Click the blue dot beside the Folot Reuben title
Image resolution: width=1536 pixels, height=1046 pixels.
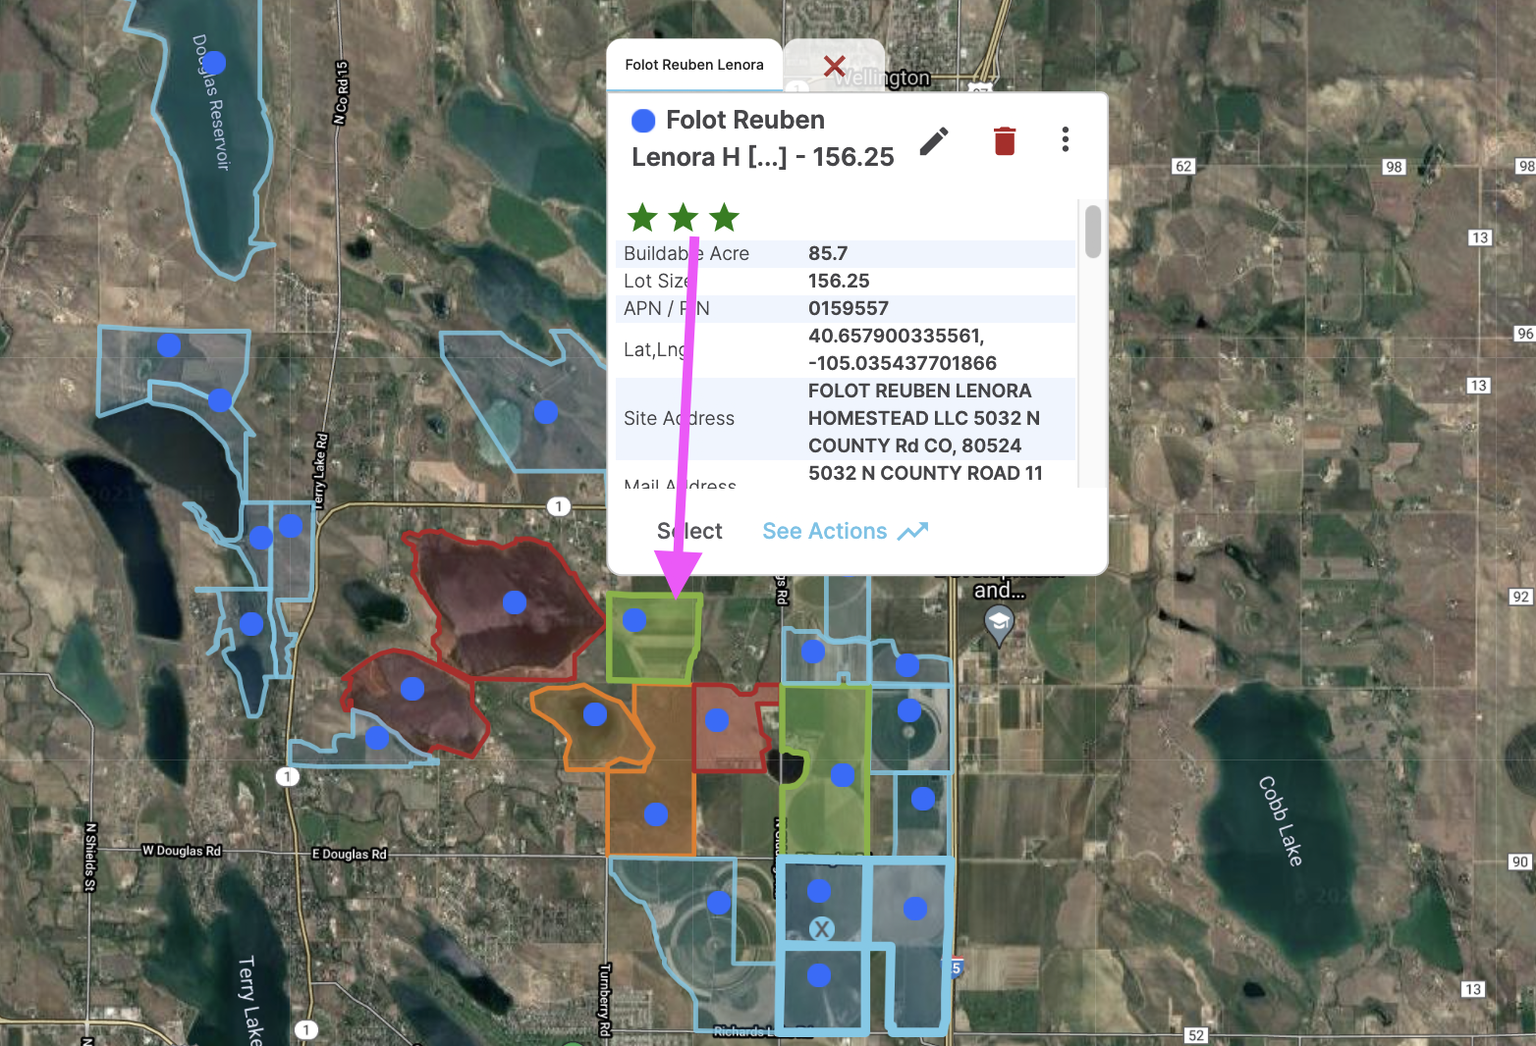(643, 120)
